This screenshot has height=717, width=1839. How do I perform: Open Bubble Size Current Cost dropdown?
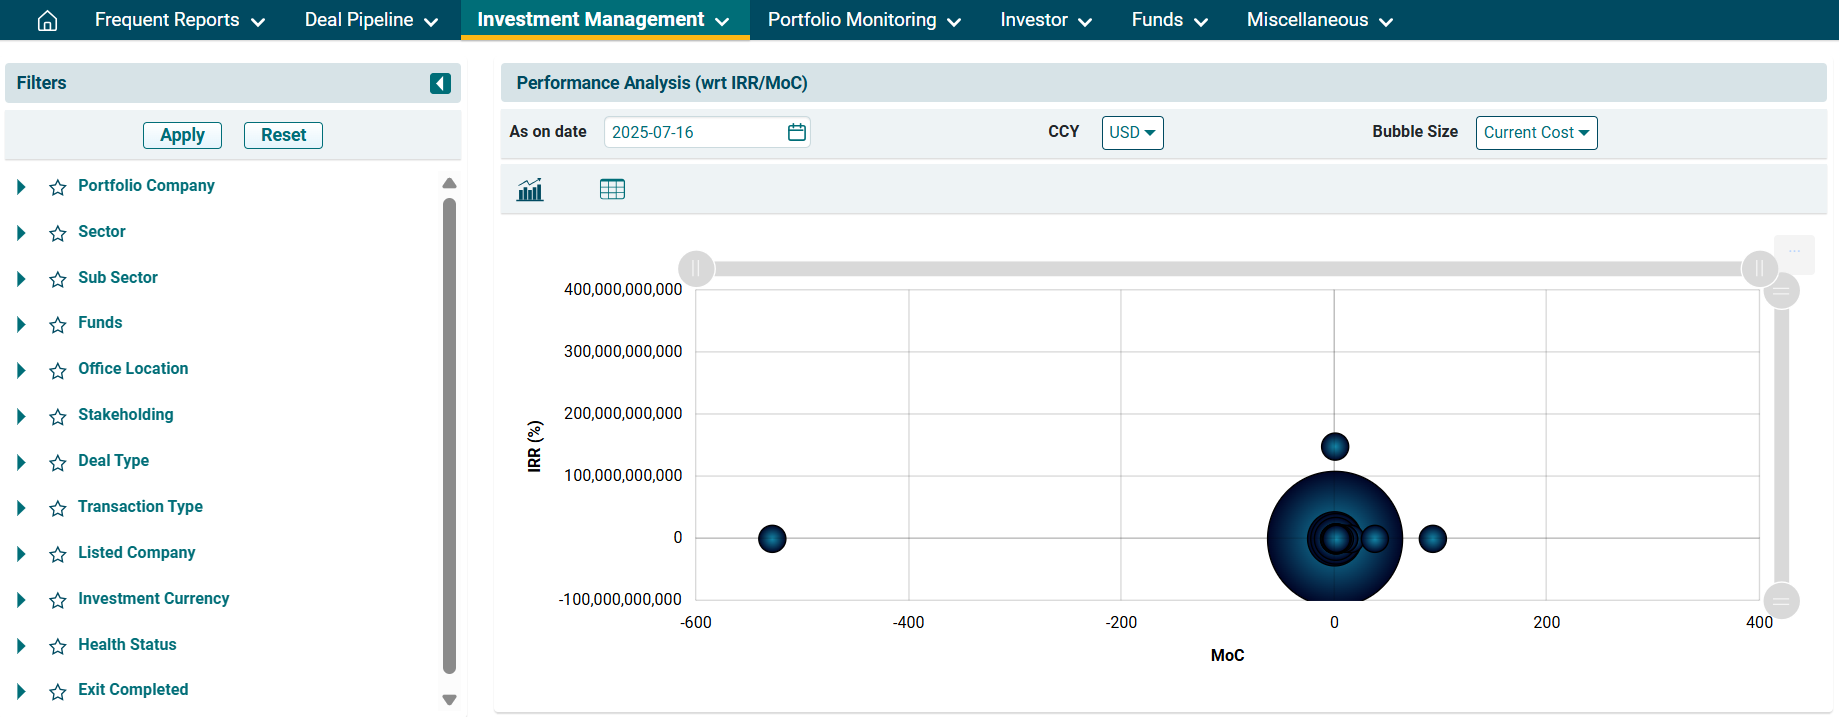(1536, 133)
